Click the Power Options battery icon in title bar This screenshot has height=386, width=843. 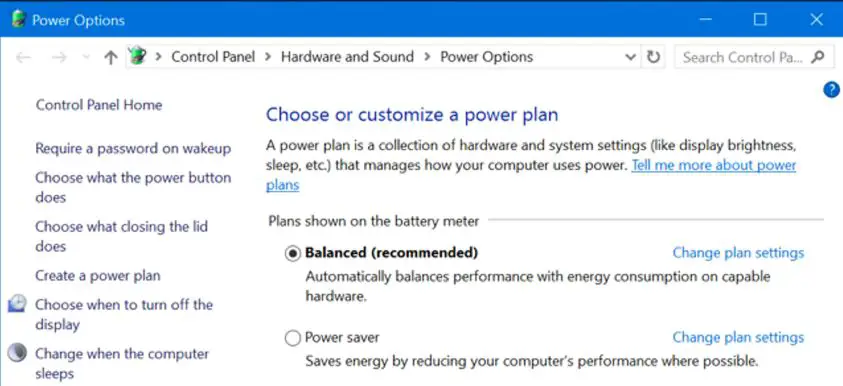[x=18, y=20]
